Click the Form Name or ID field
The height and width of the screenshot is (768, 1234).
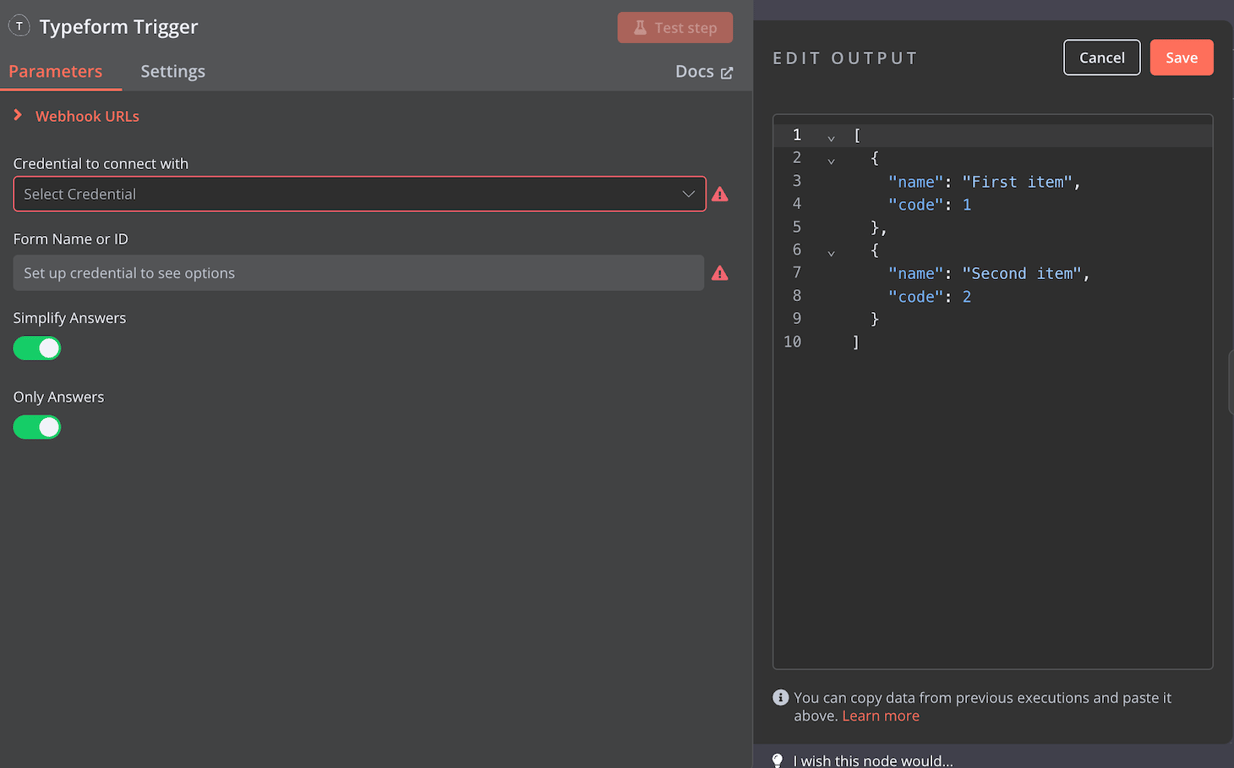(358, 273)
